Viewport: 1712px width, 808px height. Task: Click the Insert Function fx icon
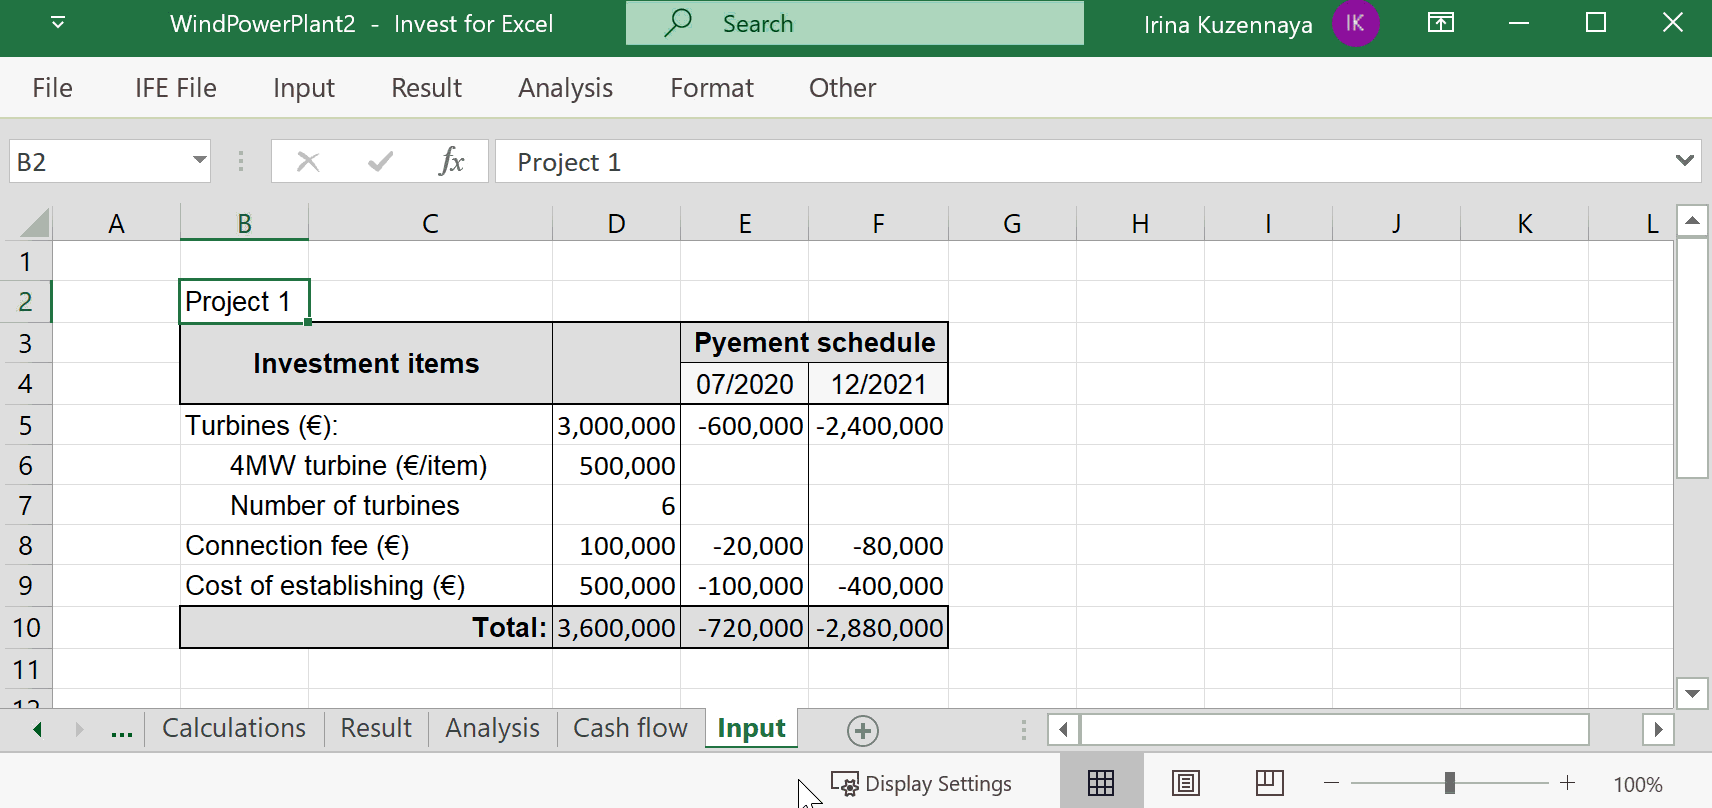pyautogui.click(x=452, y=161)
